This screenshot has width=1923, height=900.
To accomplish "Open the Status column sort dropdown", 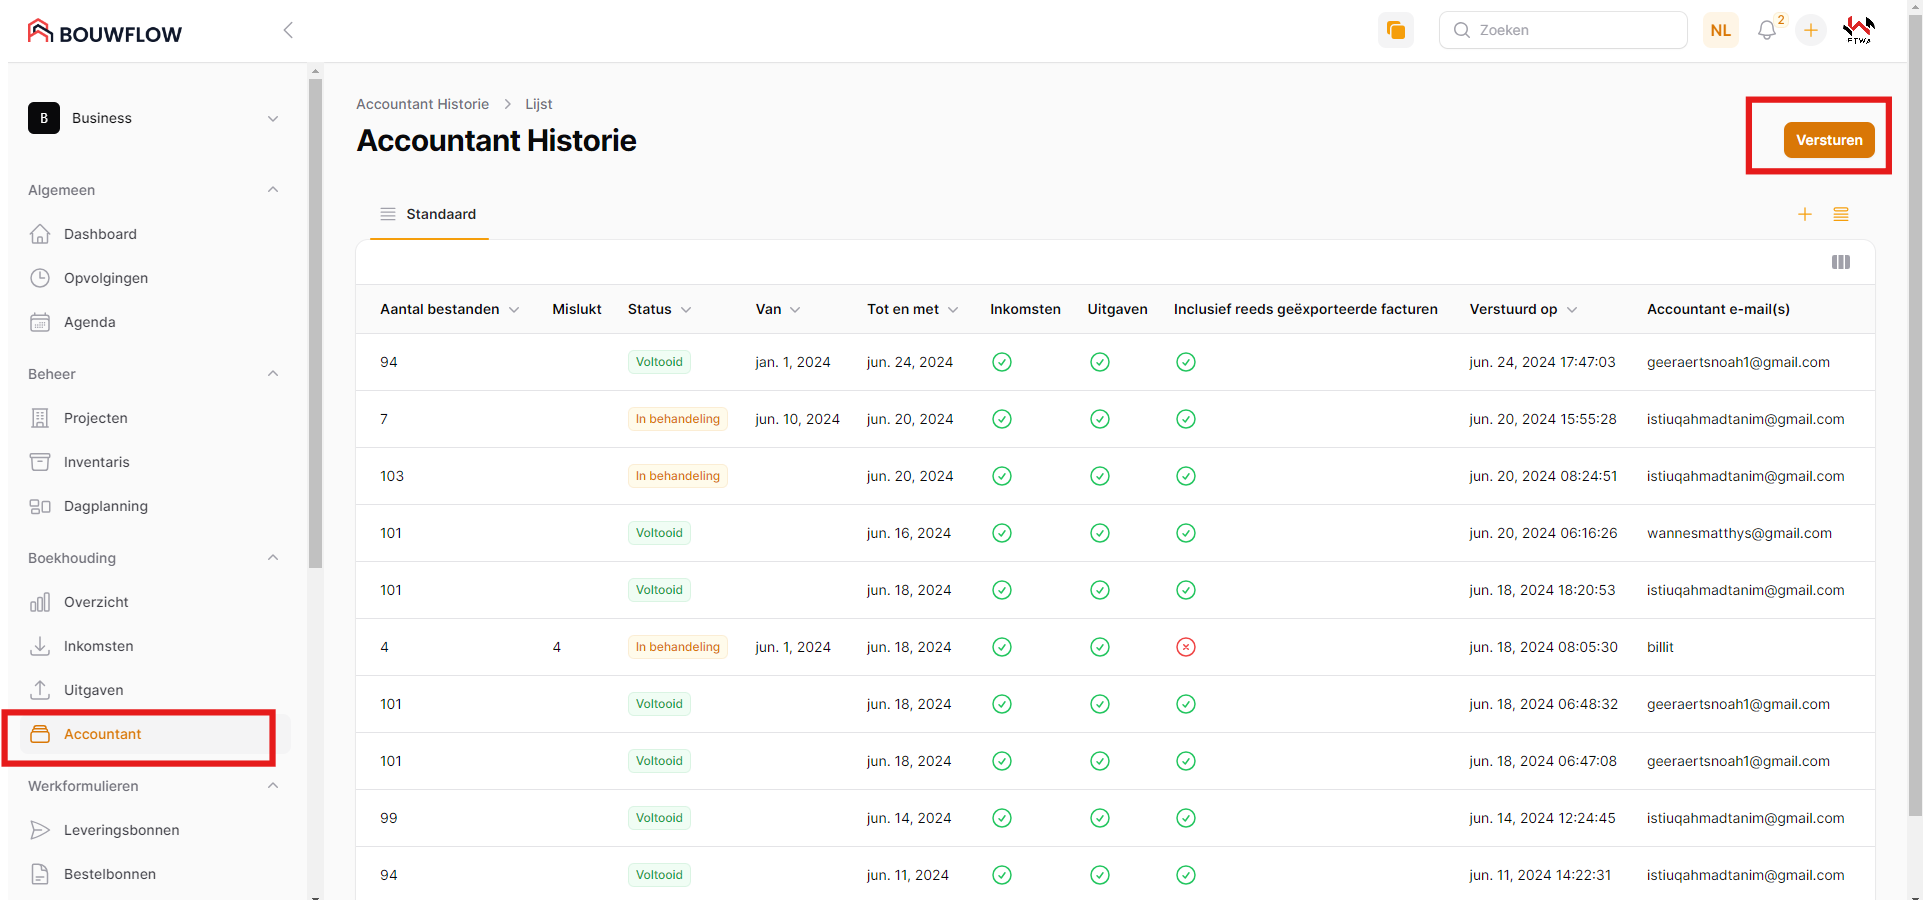I will [x=686, y=310].
